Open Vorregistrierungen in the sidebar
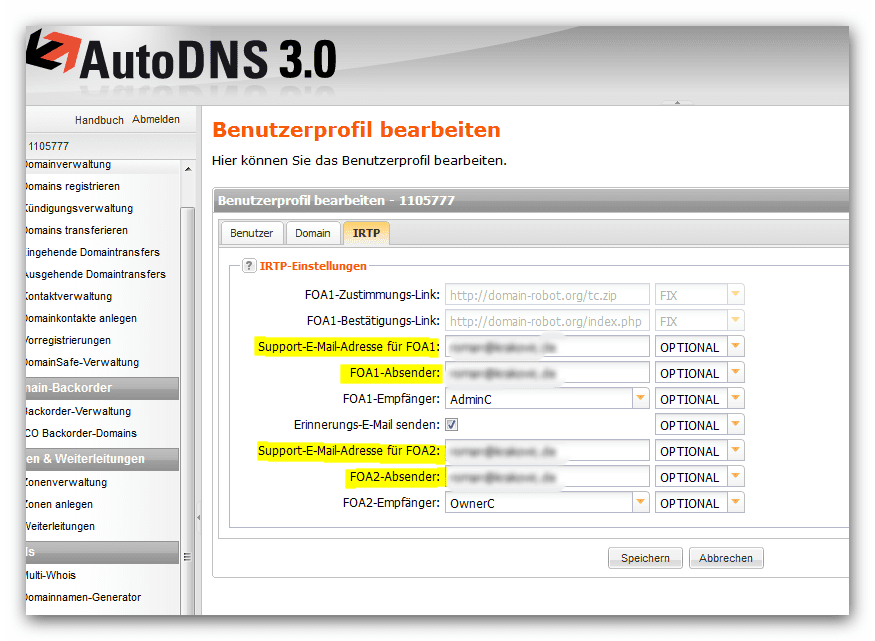Viewport: 875px width, 641px height. [x=68, y=340]
